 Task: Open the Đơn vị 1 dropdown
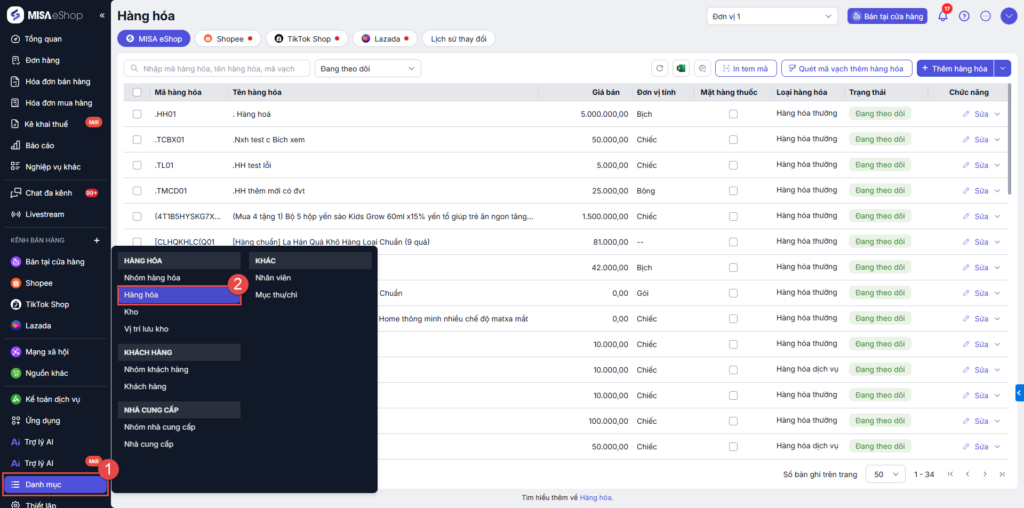tap(772, 16)
